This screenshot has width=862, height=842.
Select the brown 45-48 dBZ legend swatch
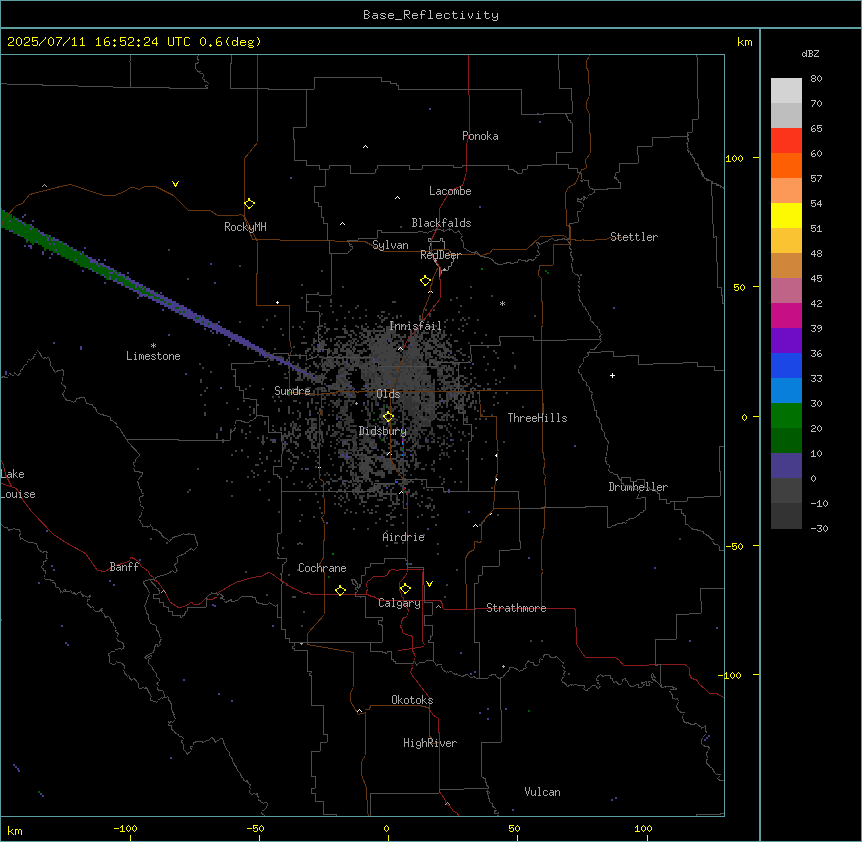pos(786,265)
